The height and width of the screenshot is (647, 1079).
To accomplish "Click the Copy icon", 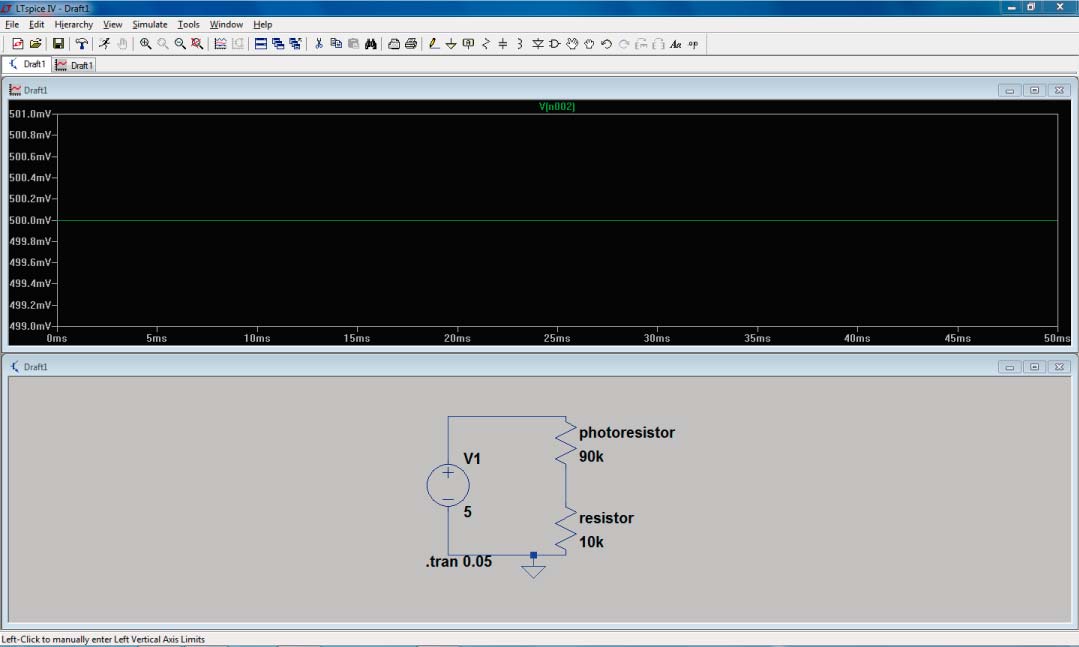I will (336, 44).
